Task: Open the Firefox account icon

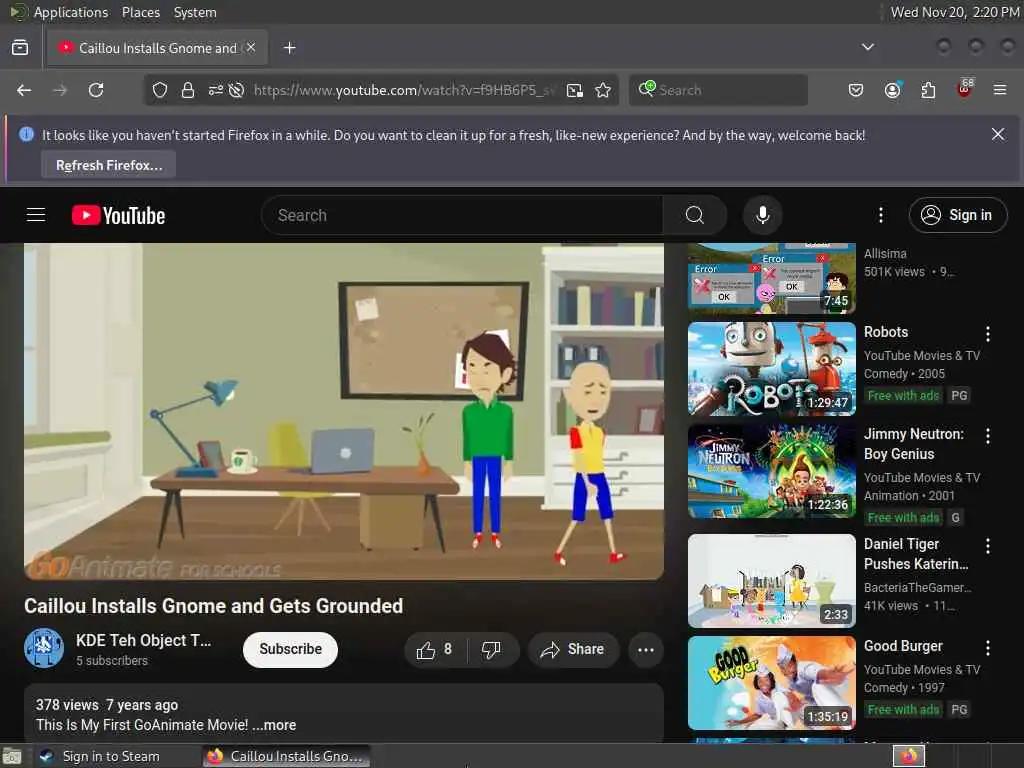Action: (892, 90)
